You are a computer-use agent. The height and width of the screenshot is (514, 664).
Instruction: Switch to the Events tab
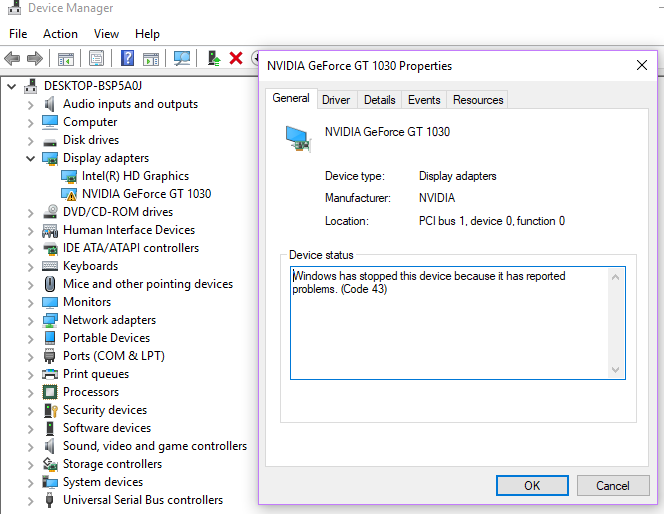tap(424, 100)
